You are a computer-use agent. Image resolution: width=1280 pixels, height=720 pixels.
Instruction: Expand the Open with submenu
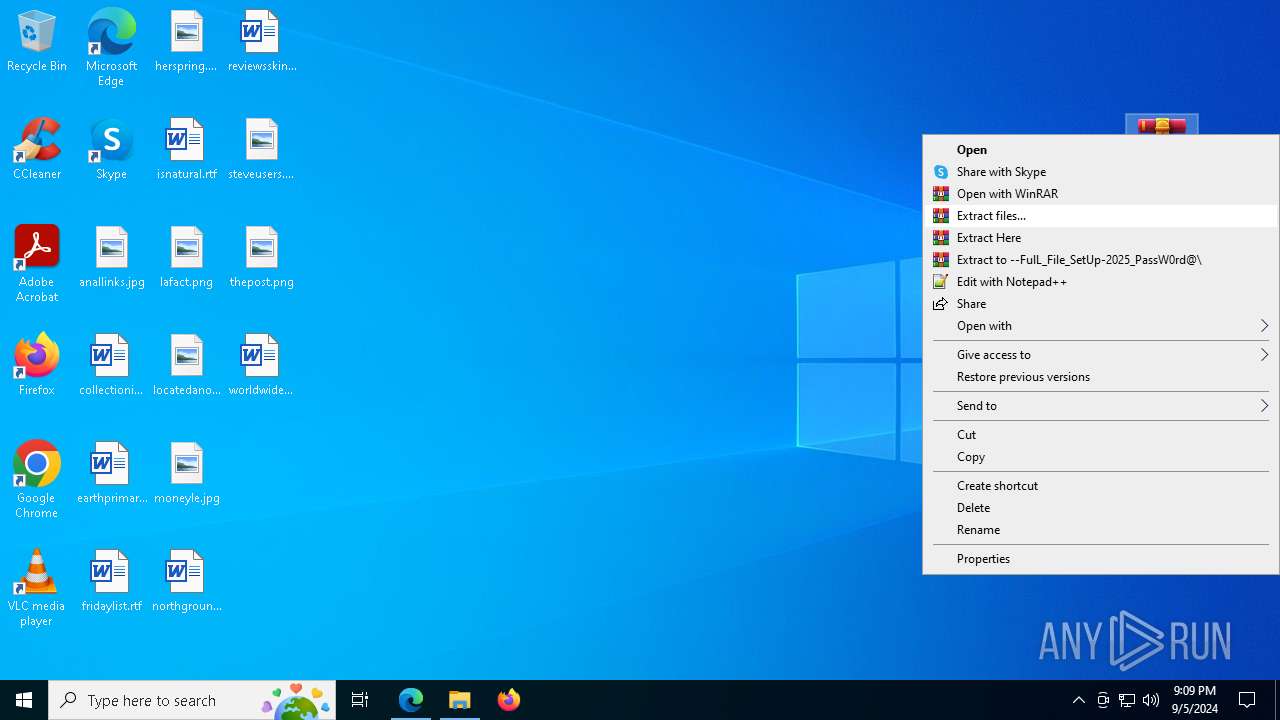[1100, 326]
